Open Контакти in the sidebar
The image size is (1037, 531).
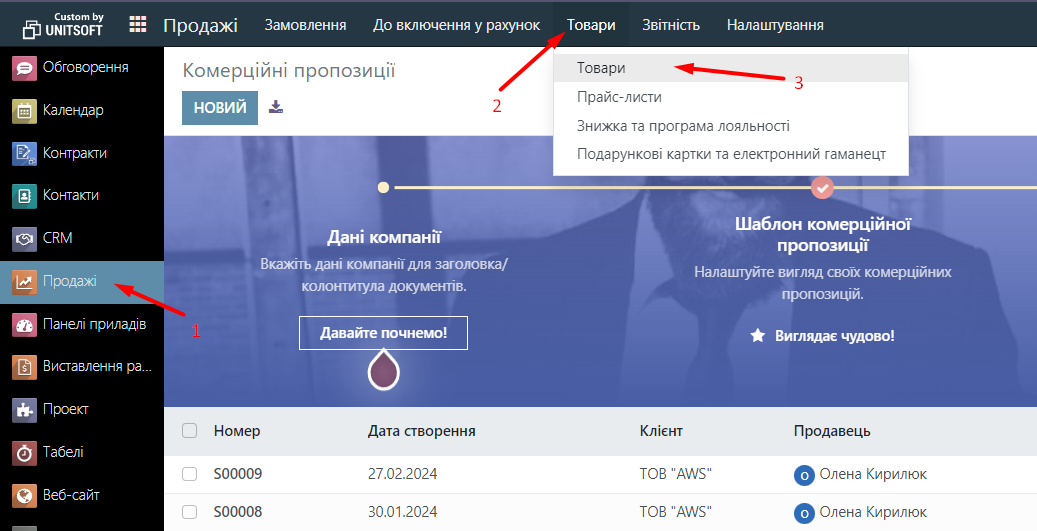(x=70, y=196)
